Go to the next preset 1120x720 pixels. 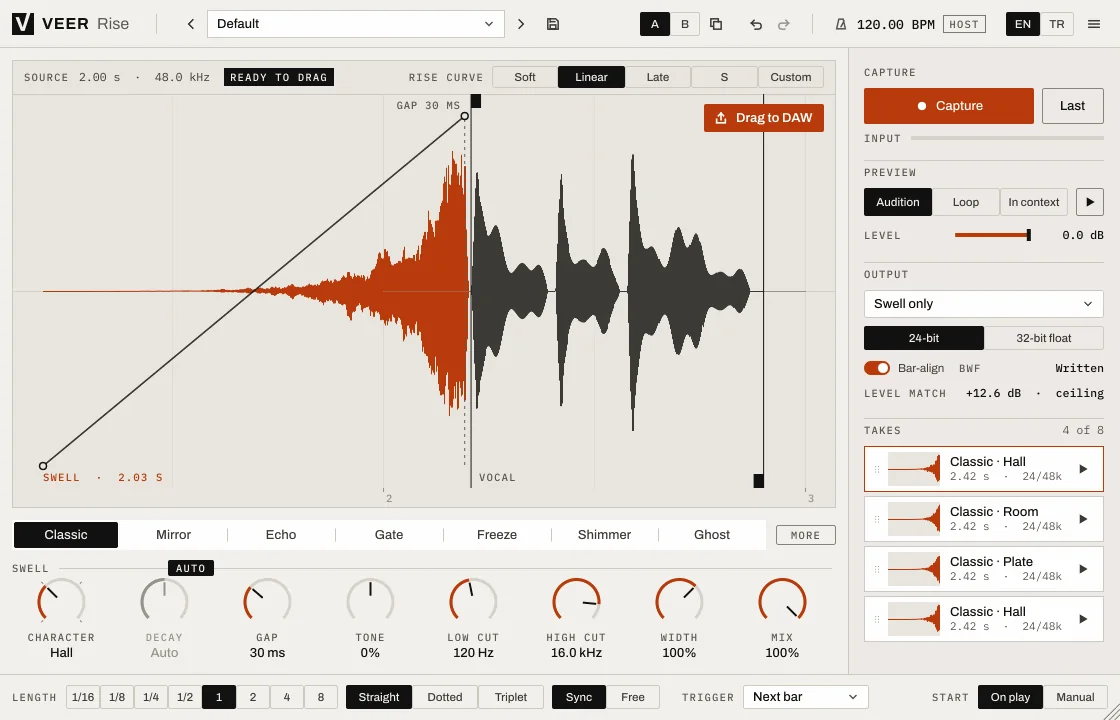(x=521, y=24)
